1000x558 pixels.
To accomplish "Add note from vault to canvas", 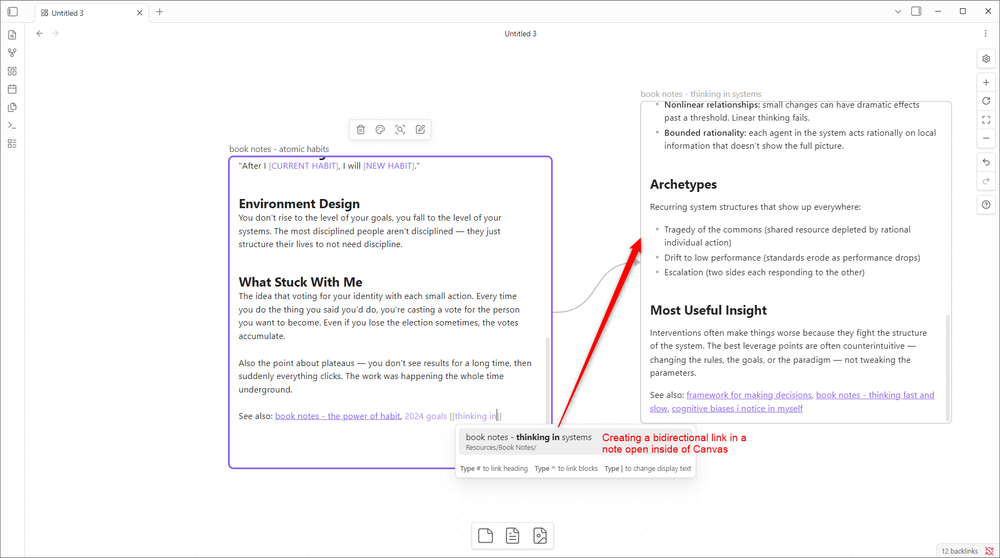I will click(x=513, y=536).
